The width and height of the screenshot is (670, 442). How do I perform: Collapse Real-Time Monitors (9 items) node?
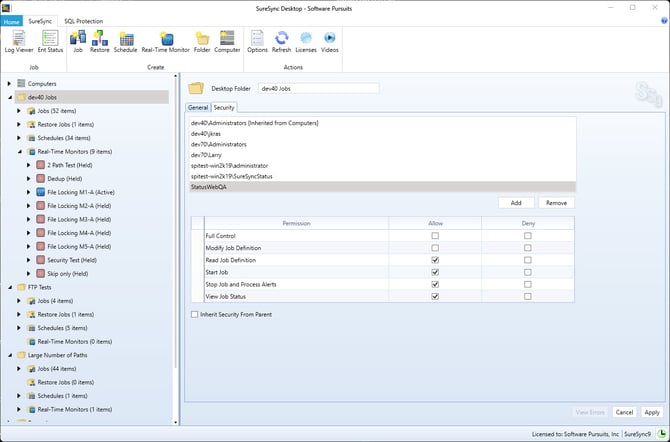click(x=19, y=152)
